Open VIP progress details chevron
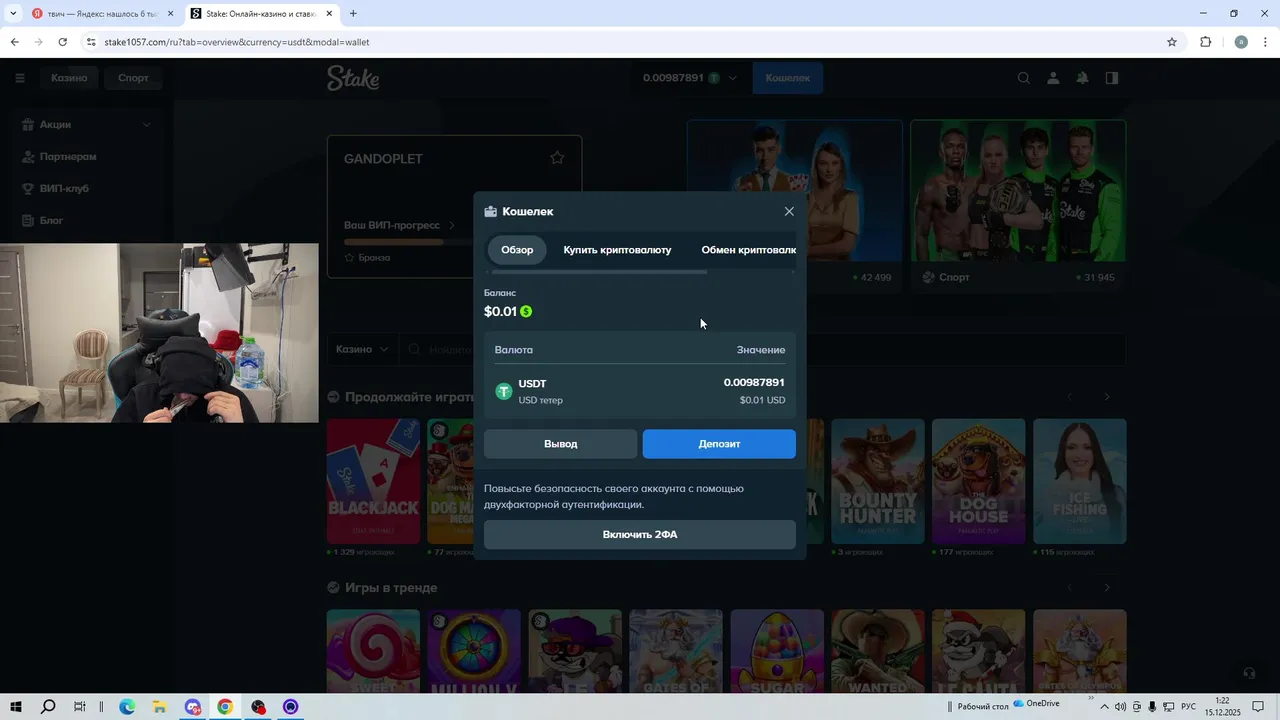The width and height of the screenshot is (1280, 720). pos(451,225)
